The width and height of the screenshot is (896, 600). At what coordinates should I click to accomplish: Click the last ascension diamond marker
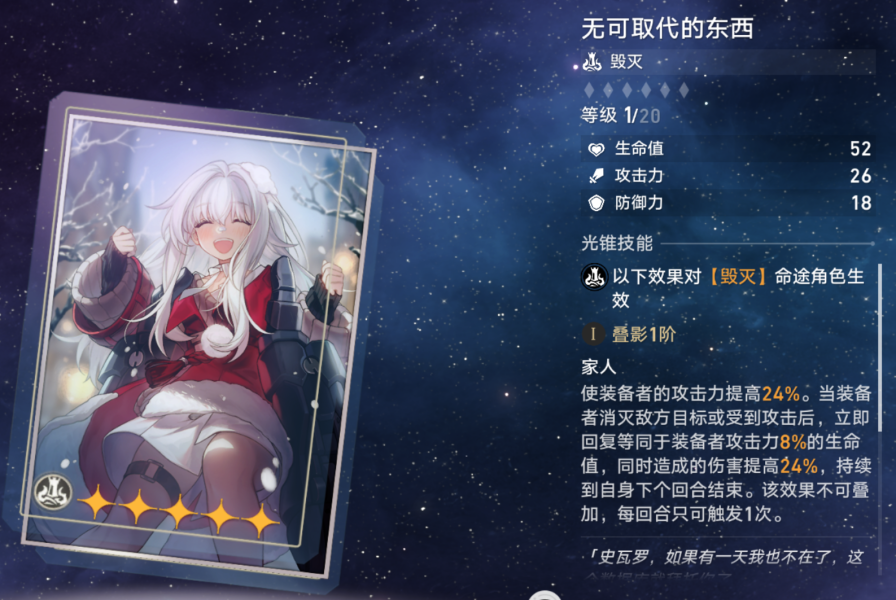(683, 90)
